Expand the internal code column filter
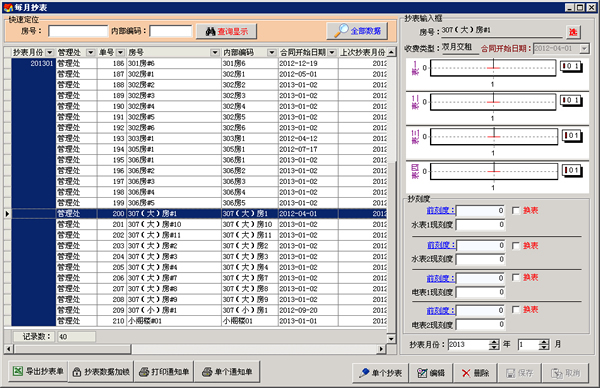This screenshot has width=600, height=388. pyautogui.click(x=272, y=52)
